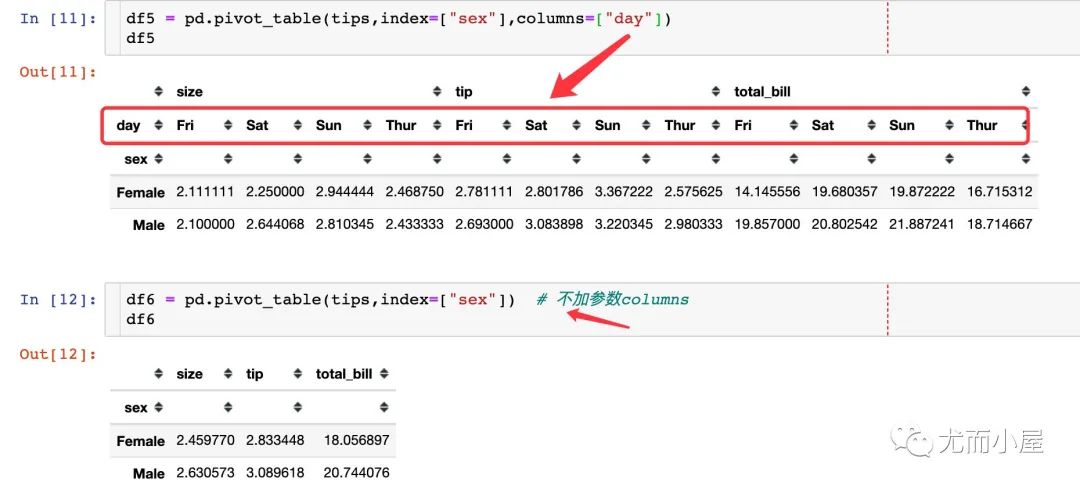Image resolution: width=1080 pixels, height=489 pixels.
Task: Select cell value 18.056897 in Out[12]
Action: (356, 441)
